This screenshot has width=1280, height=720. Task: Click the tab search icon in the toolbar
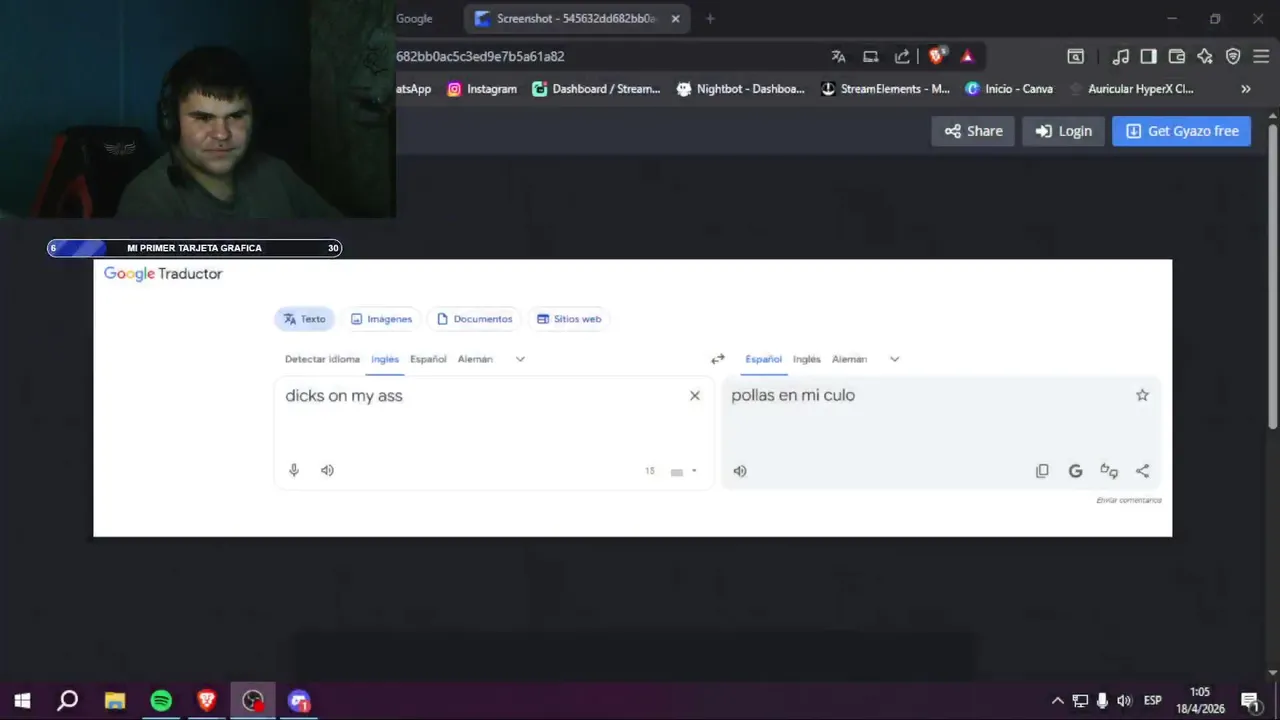1075,56
